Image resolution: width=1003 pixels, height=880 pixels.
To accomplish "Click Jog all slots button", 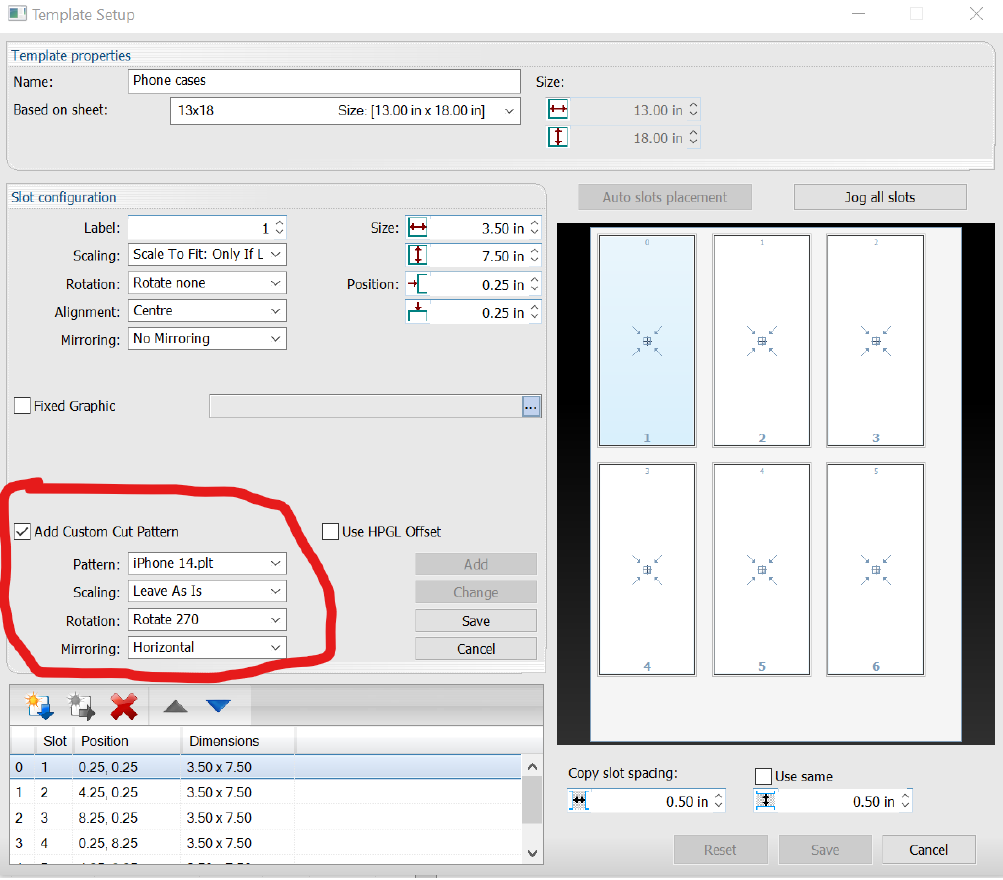I will tap(880, 197).
